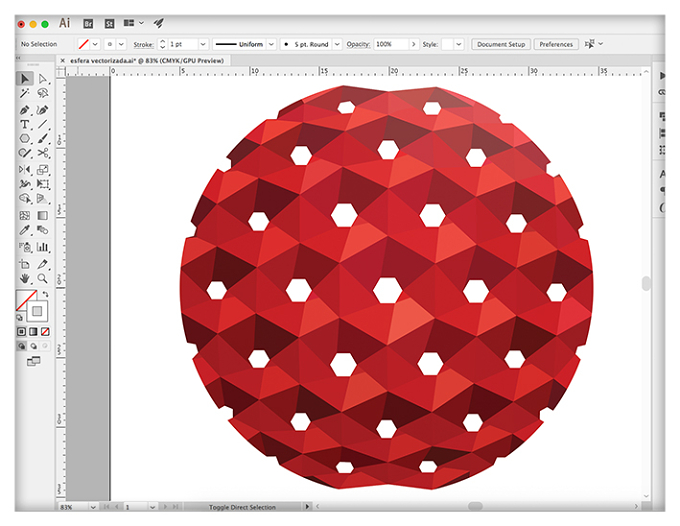Image resolution: width=680 pixels, height=526 pixels.
Task: Pick the Warp tool
Action: [x=25, y=184]
